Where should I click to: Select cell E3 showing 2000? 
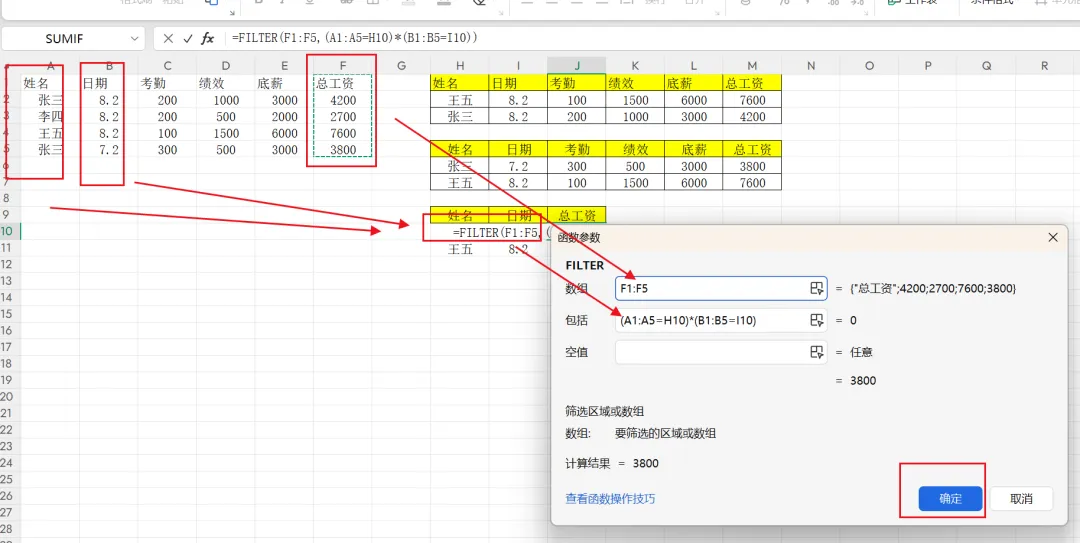pyautogui.click(x=284, y=116)
